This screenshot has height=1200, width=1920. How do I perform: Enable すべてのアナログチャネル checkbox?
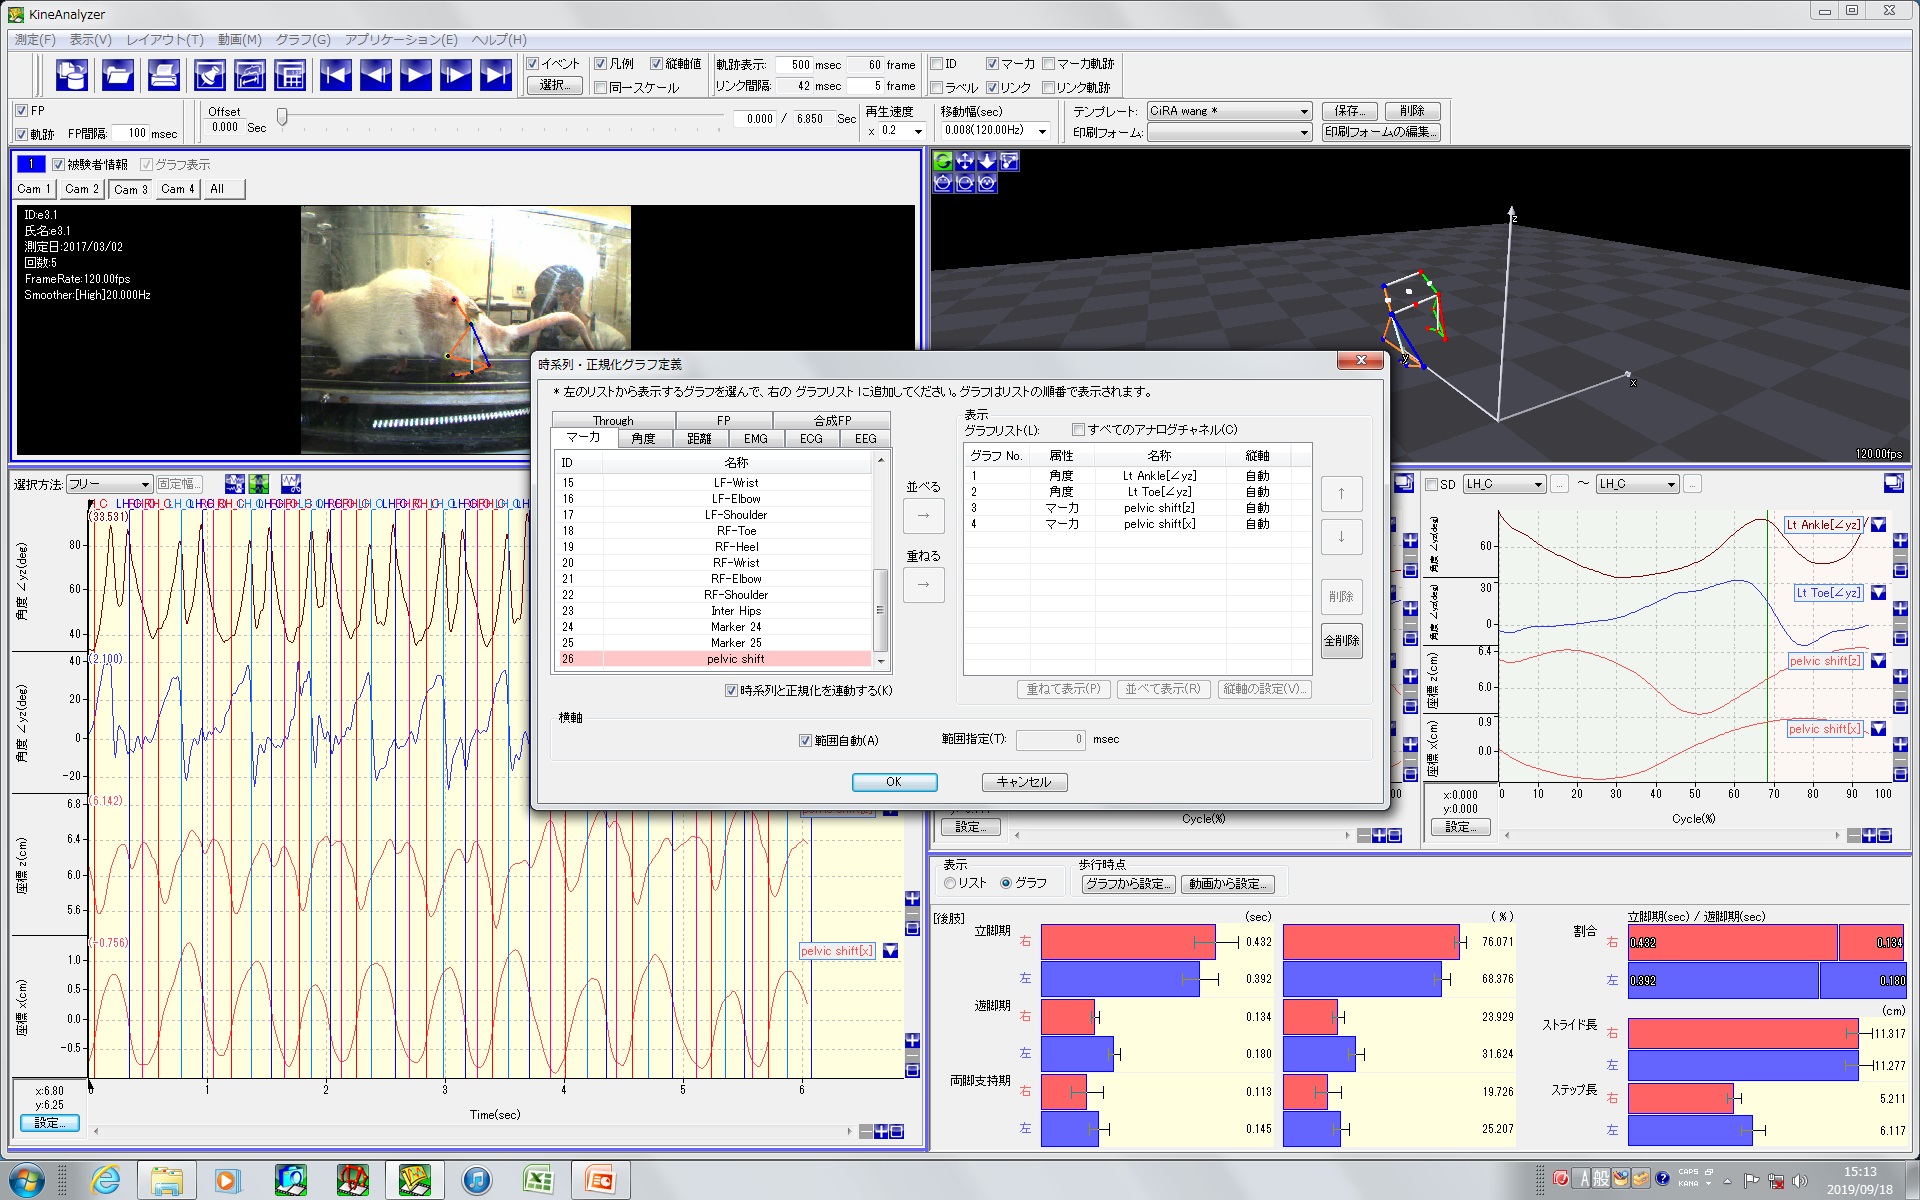(1078, 430)
